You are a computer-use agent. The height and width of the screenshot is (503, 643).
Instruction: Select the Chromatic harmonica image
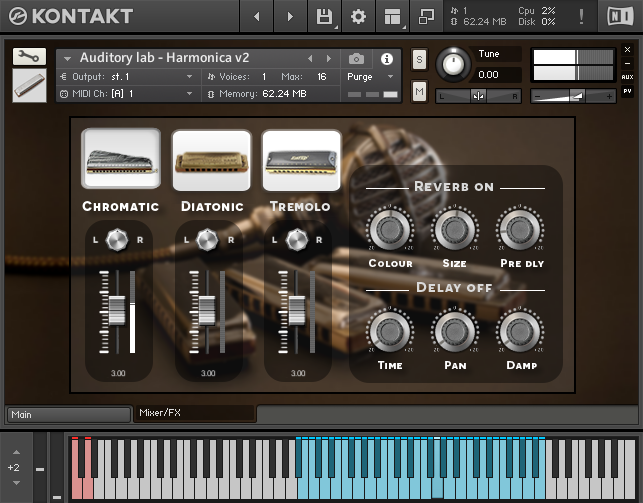[x=121, y=159]
